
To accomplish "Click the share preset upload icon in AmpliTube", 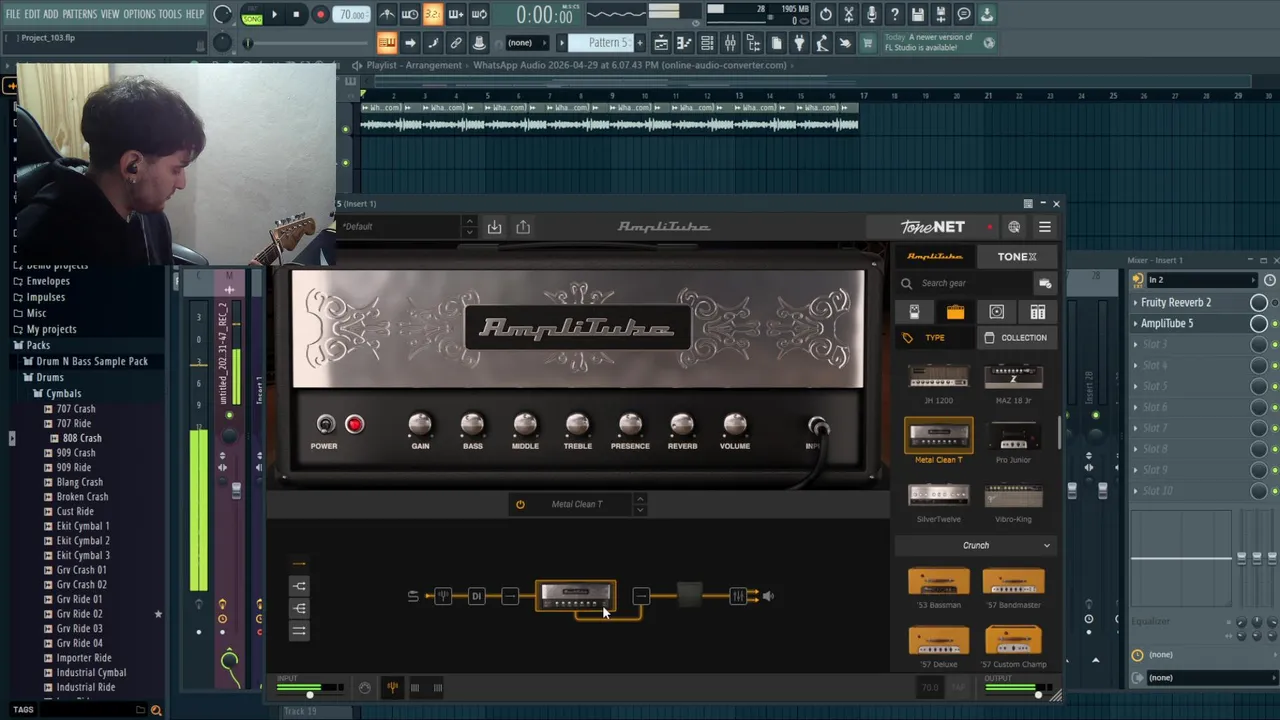I will pyautogui.click(x=523, y=227).
